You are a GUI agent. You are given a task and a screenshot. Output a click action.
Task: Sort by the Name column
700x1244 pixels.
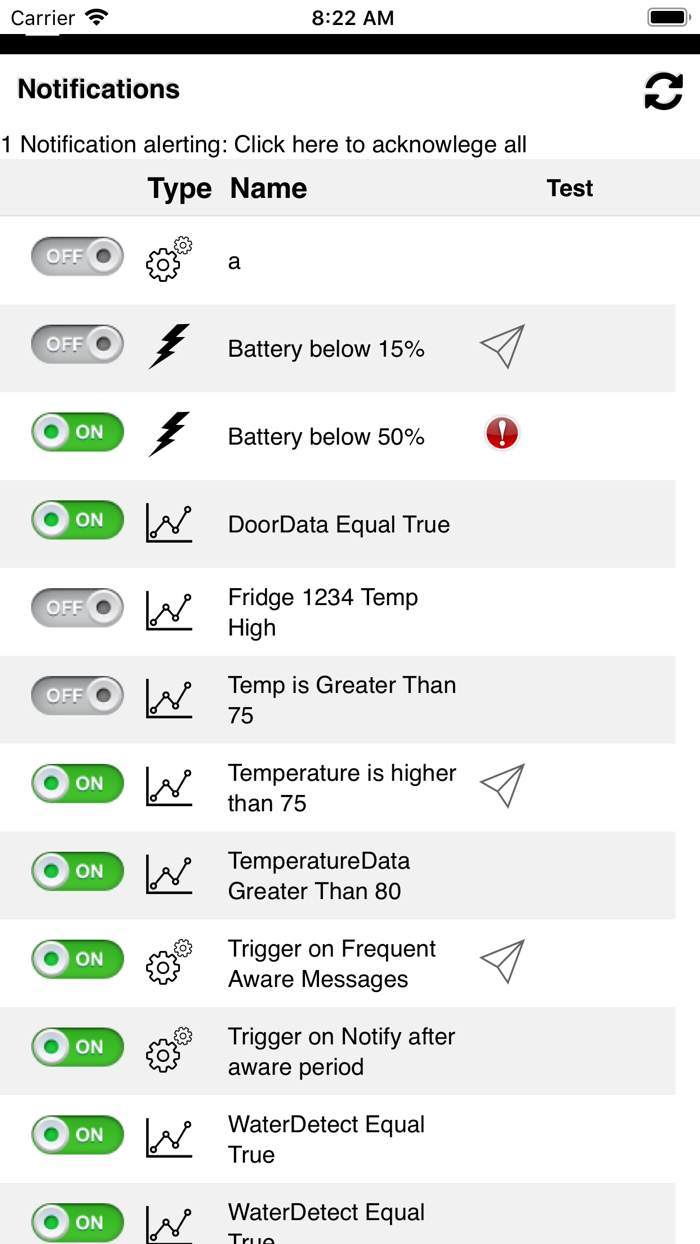click(267, 188)
